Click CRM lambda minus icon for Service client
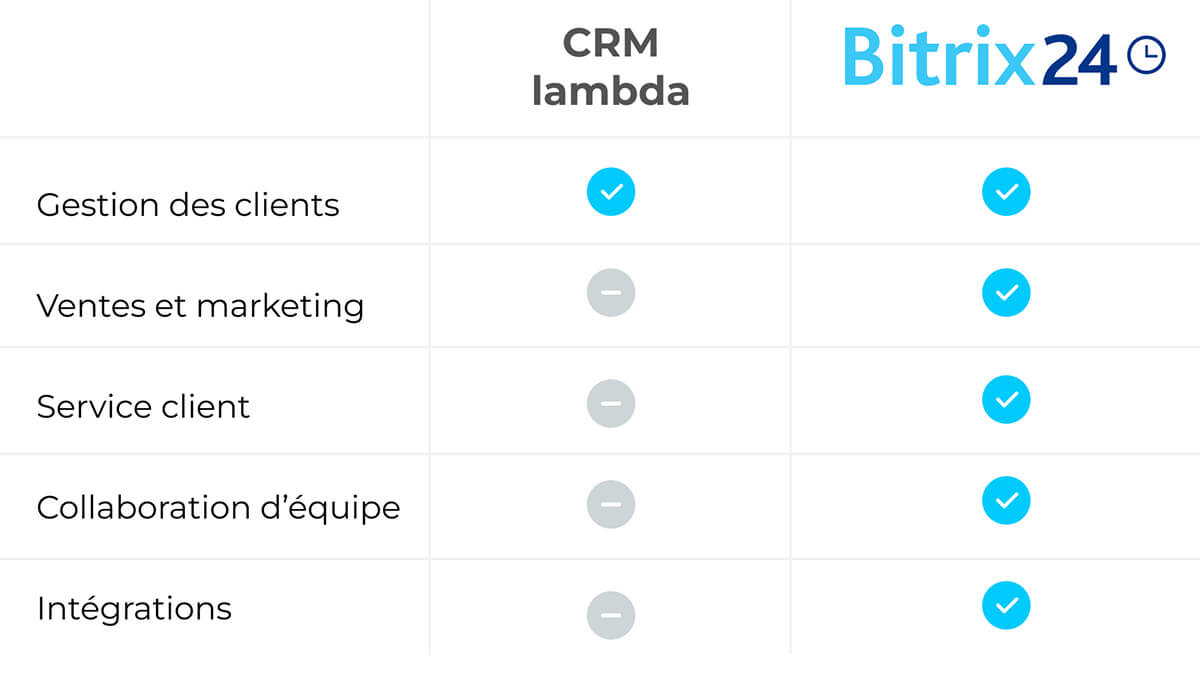This screenshot has width=1200, height=682. [x=611, y=404]
